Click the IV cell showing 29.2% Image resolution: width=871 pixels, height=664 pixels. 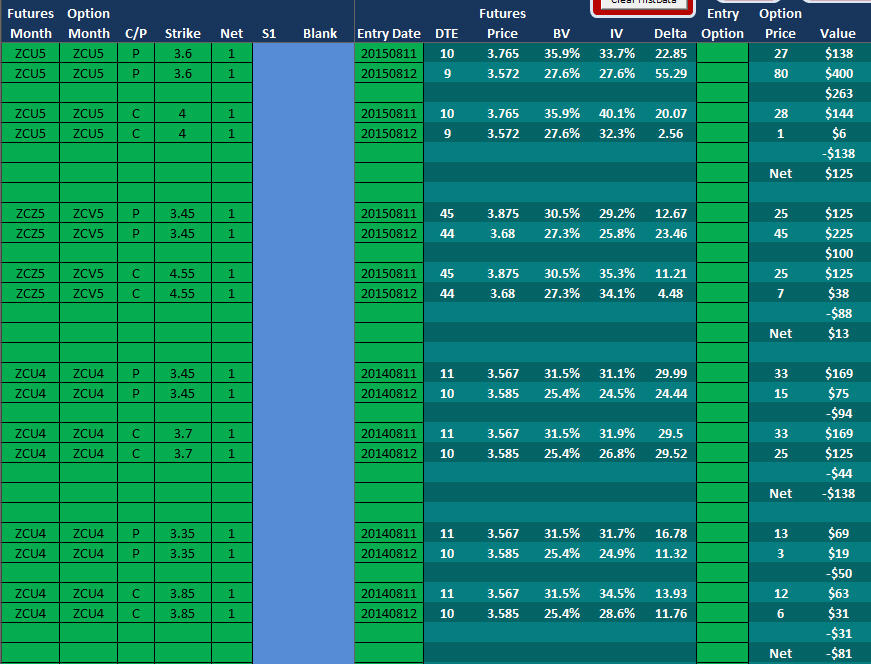(617, 213)
